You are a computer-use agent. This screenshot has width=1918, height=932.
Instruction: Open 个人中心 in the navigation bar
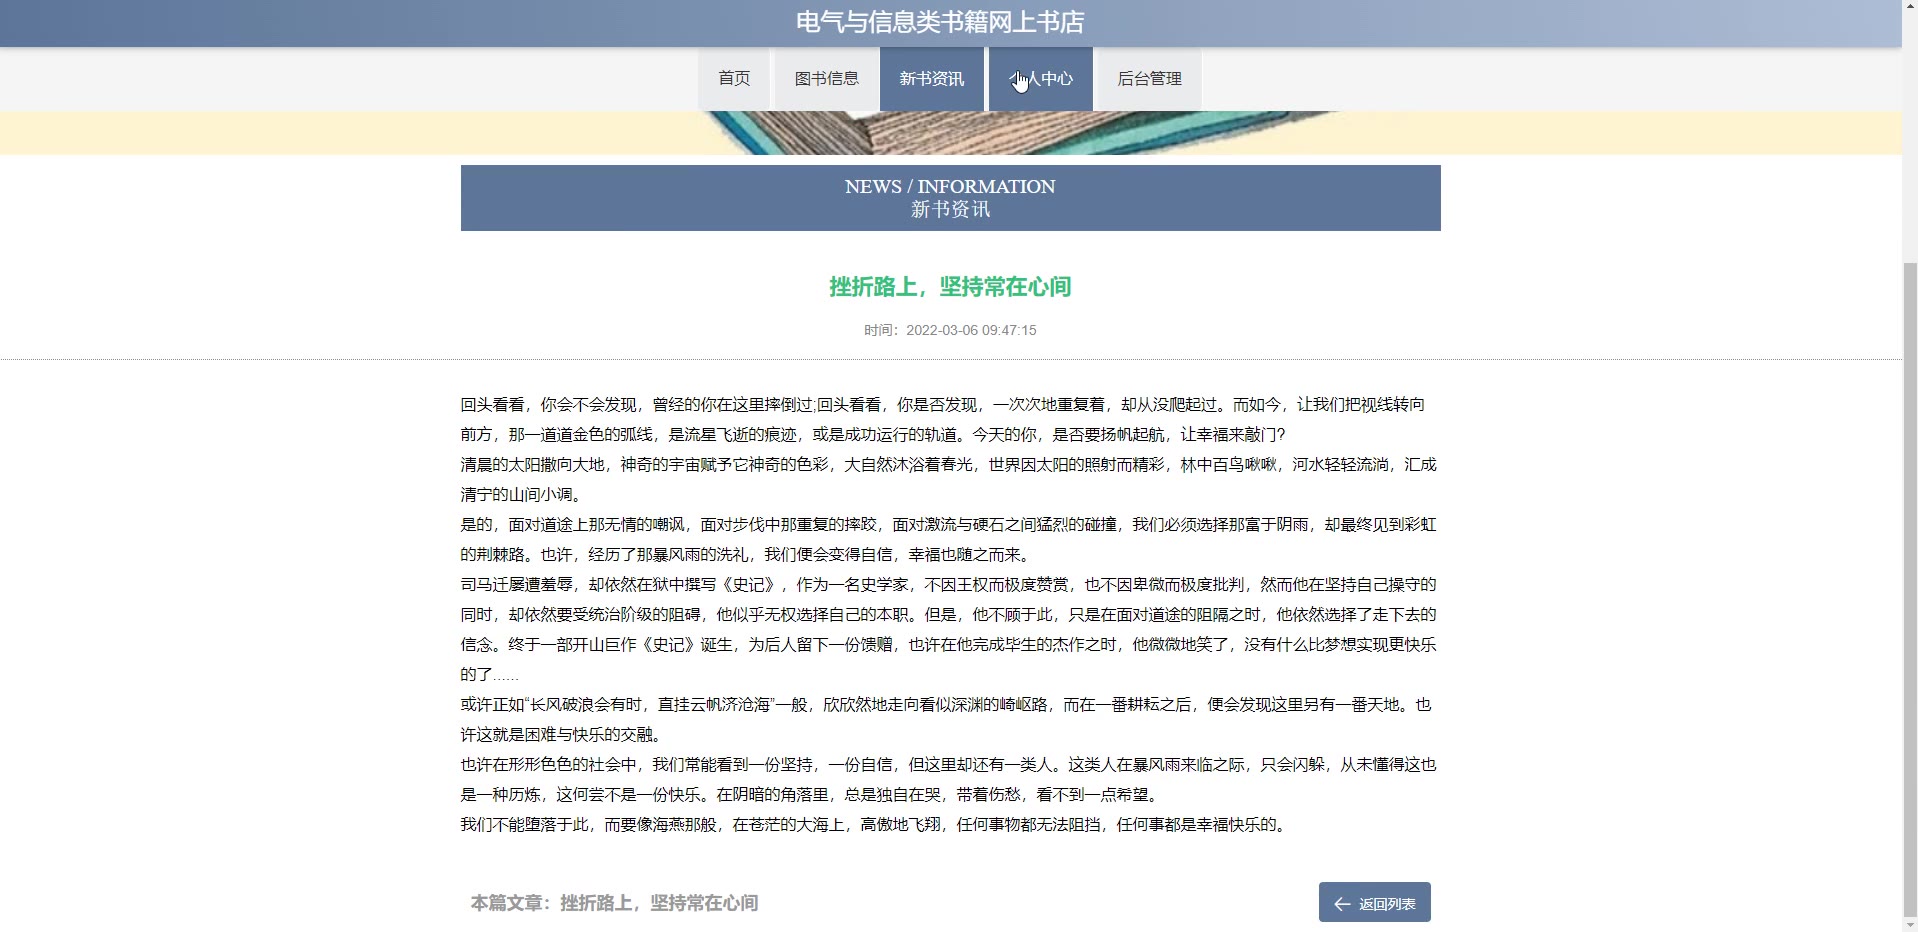1040,78
